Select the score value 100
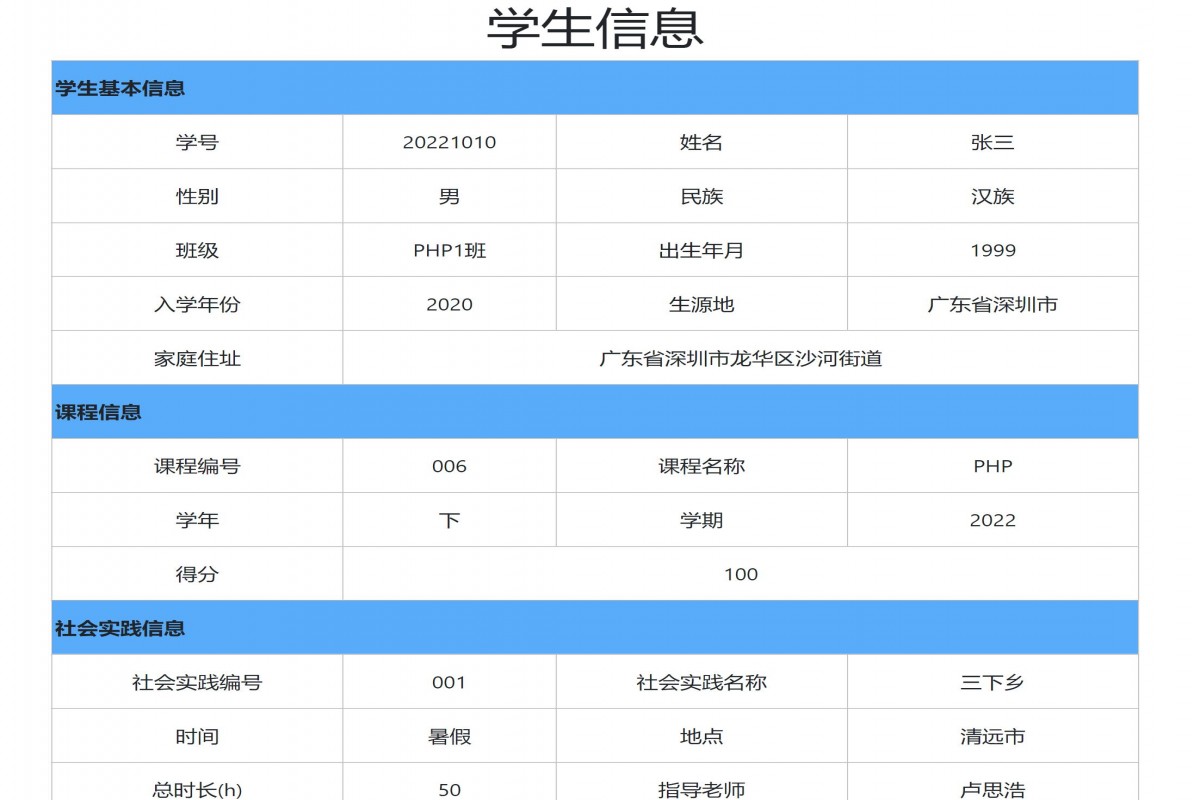Viewport: 1200px width, 800px height. click(739, 574)
